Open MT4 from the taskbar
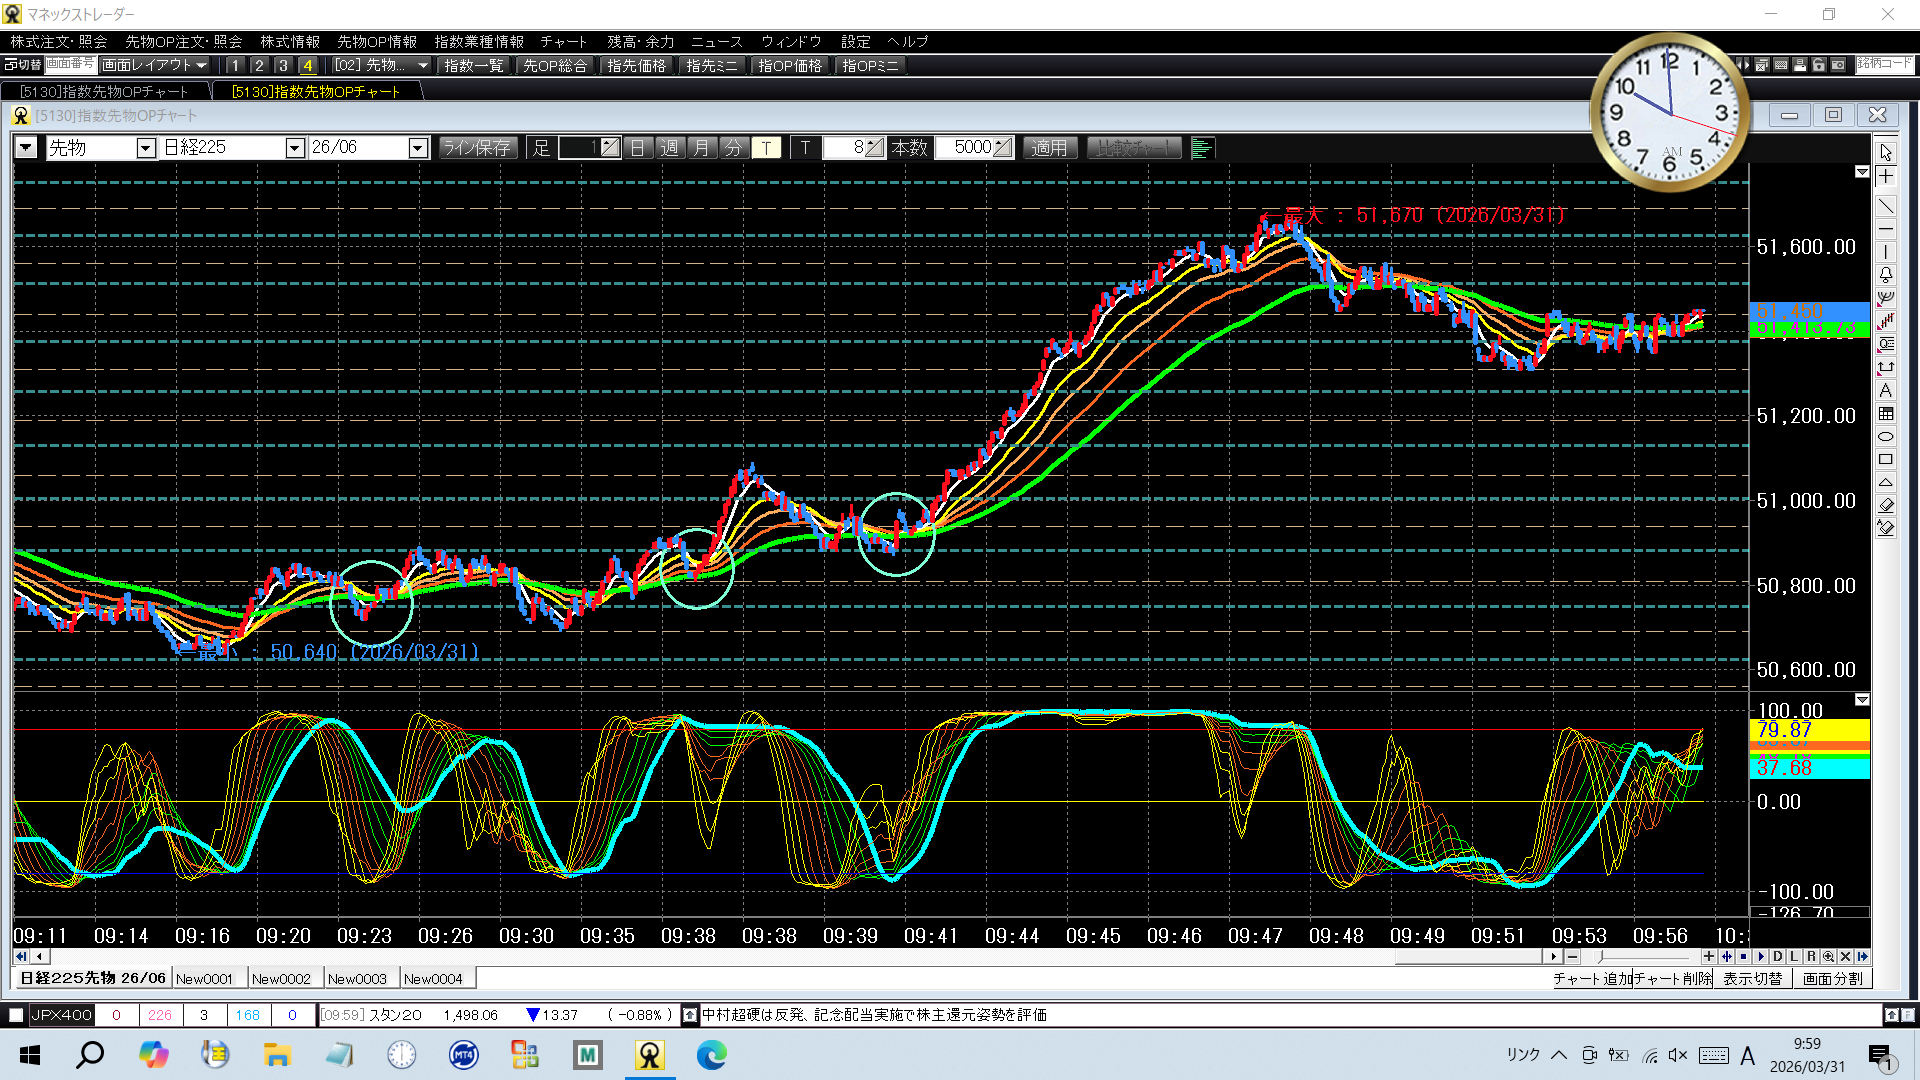Screen dimensions: 1920x1080 tap(464, 1055)
